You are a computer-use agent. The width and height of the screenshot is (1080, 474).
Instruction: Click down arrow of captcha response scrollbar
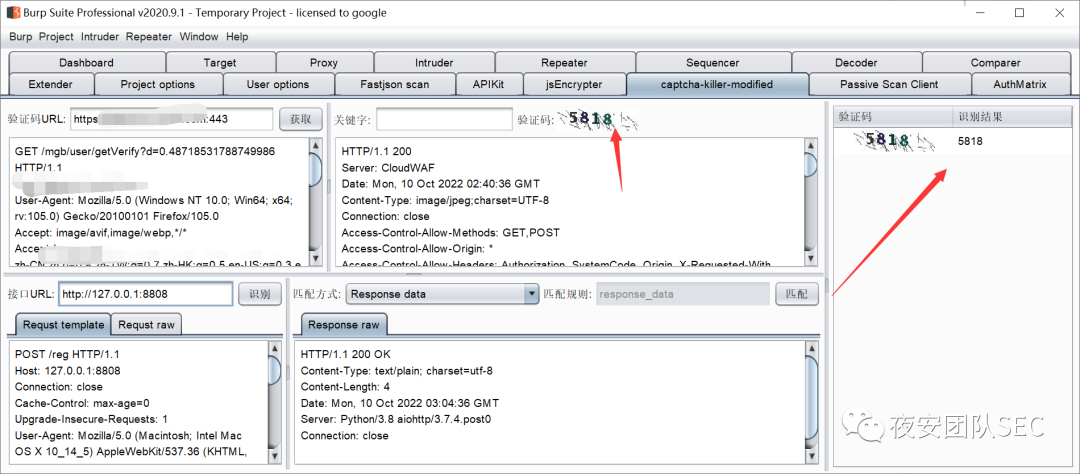click(x=810, y=259)
